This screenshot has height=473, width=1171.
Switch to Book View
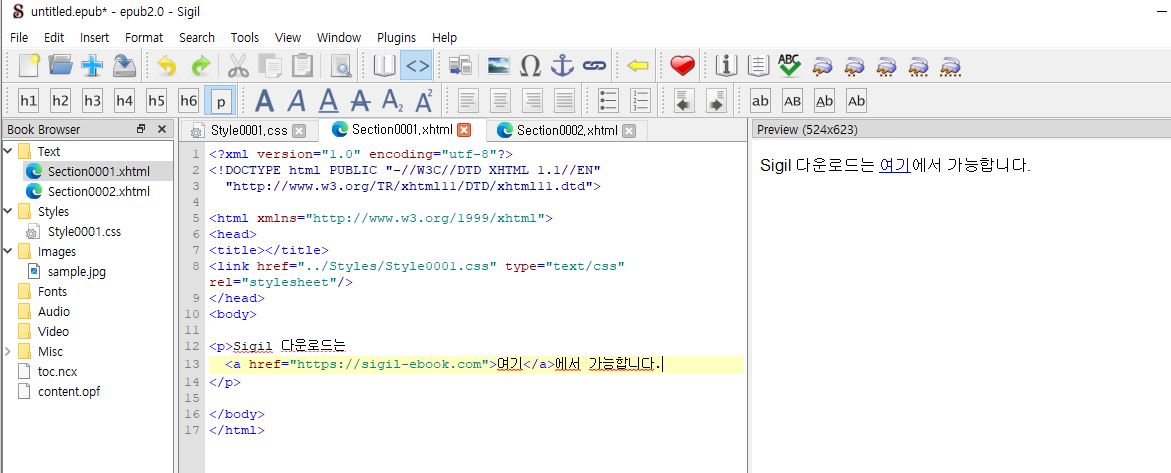tap(384, 66)
